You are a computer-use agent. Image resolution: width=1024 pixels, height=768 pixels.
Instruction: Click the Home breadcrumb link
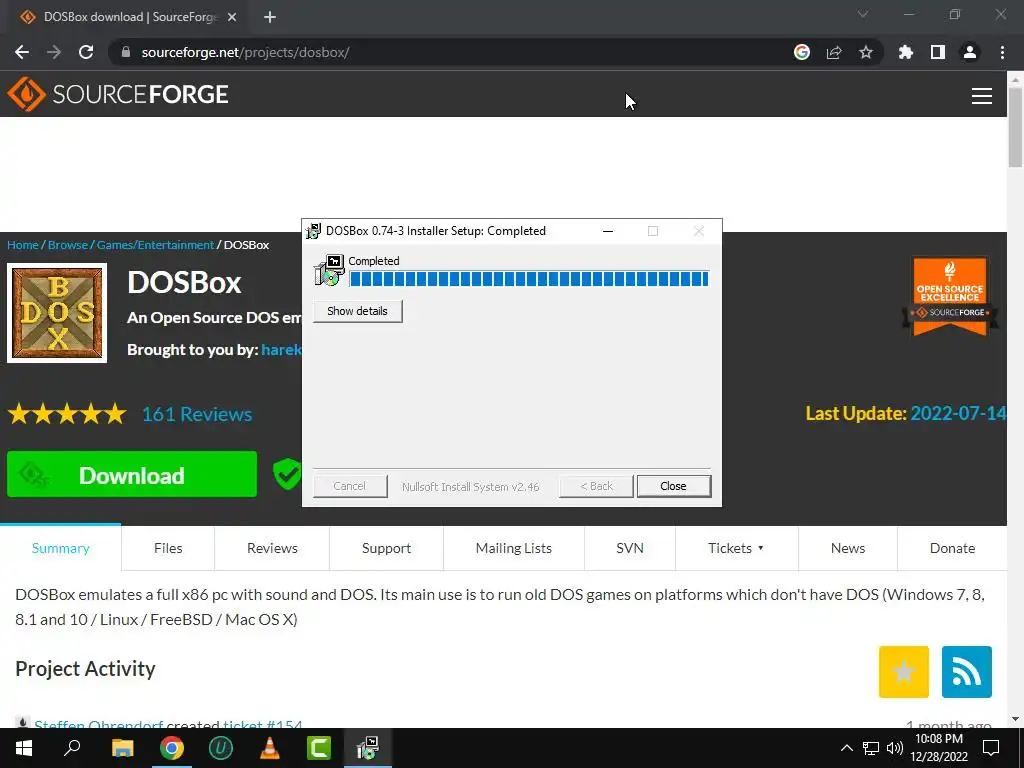tap(23, 245)
